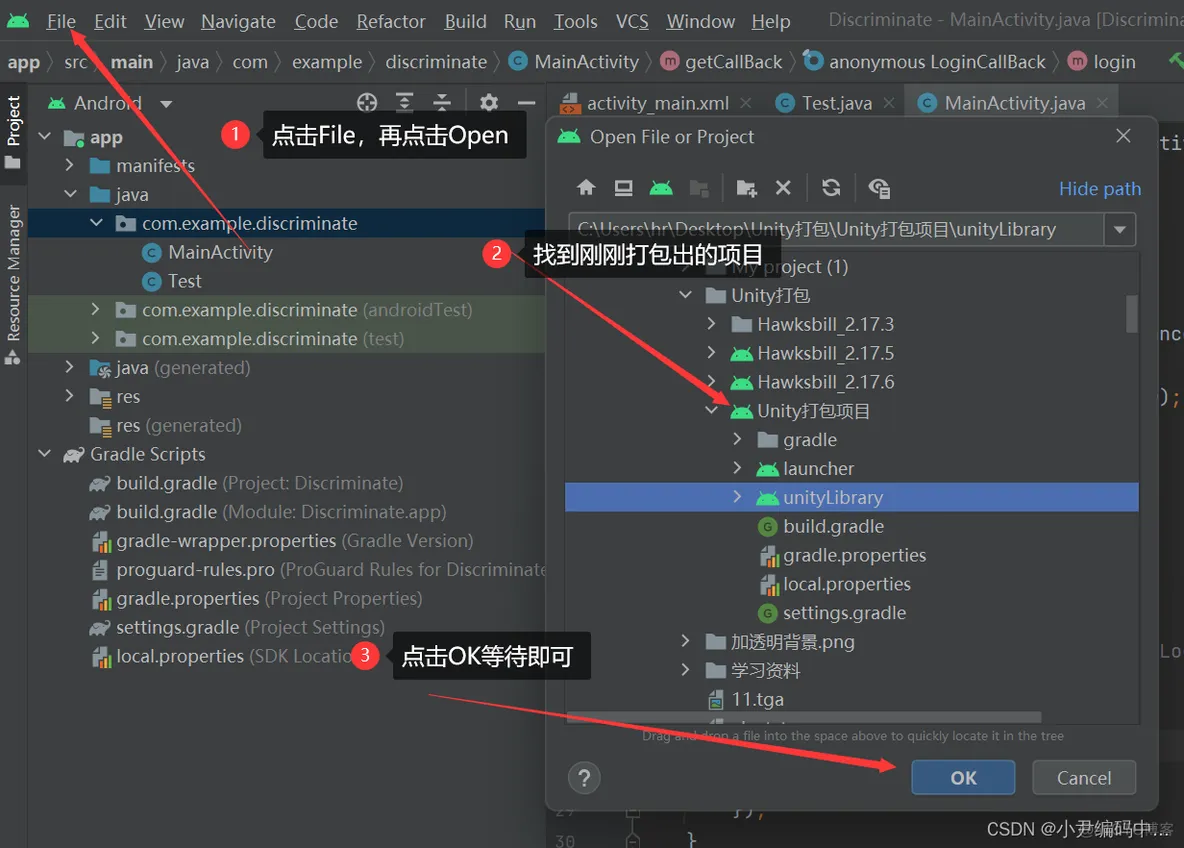Click the Home directory icon in dialog
The height and width of the screenshot is (848, 1184).
[x=586, y=188]
